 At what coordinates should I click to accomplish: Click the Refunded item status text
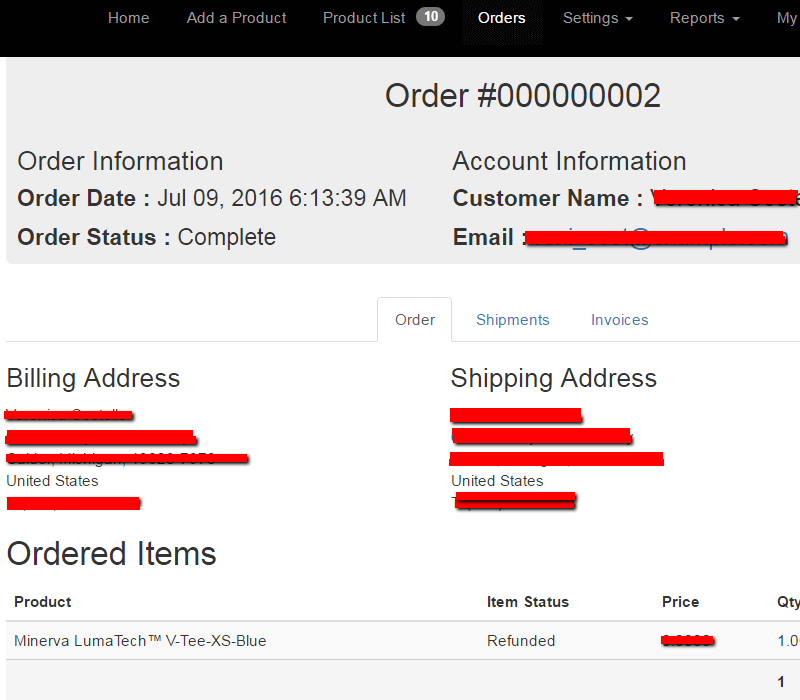[x=521, y=641]
